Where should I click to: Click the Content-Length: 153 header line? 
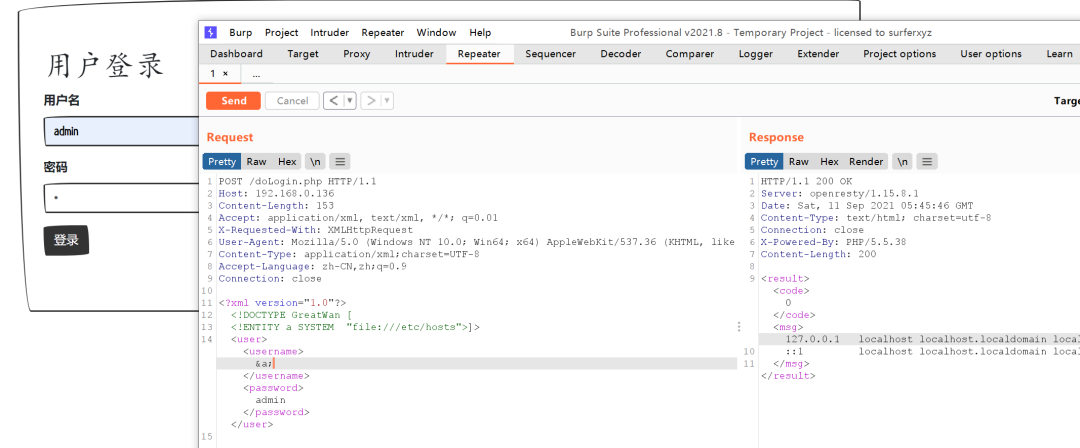pyautogui.click(x=276, y=205)
